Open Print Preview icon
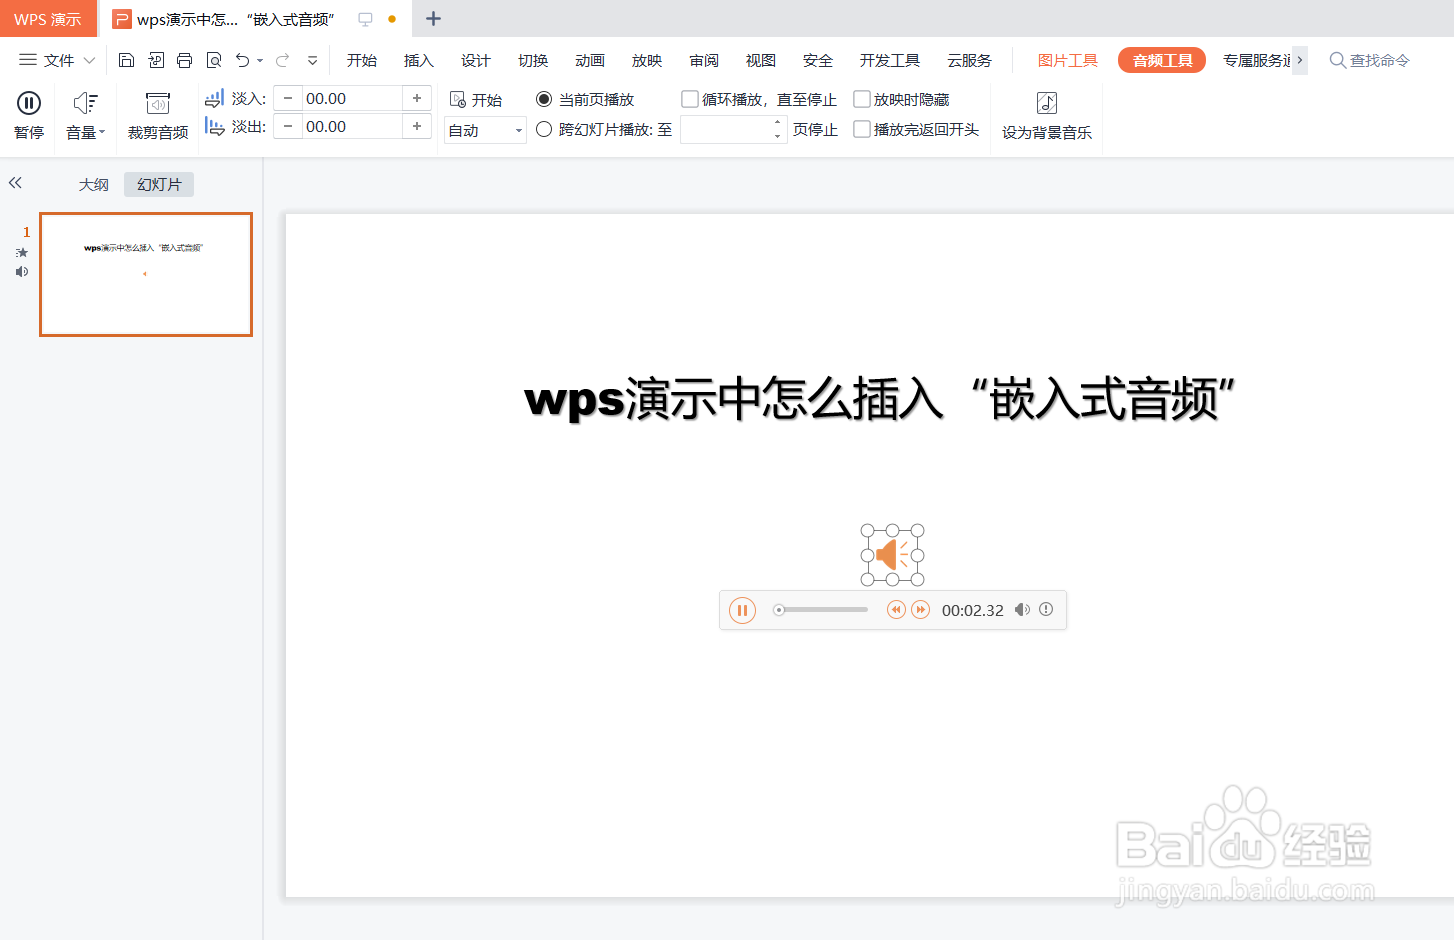The height and width of the screenshot is (940, 1454). (213, 60)
